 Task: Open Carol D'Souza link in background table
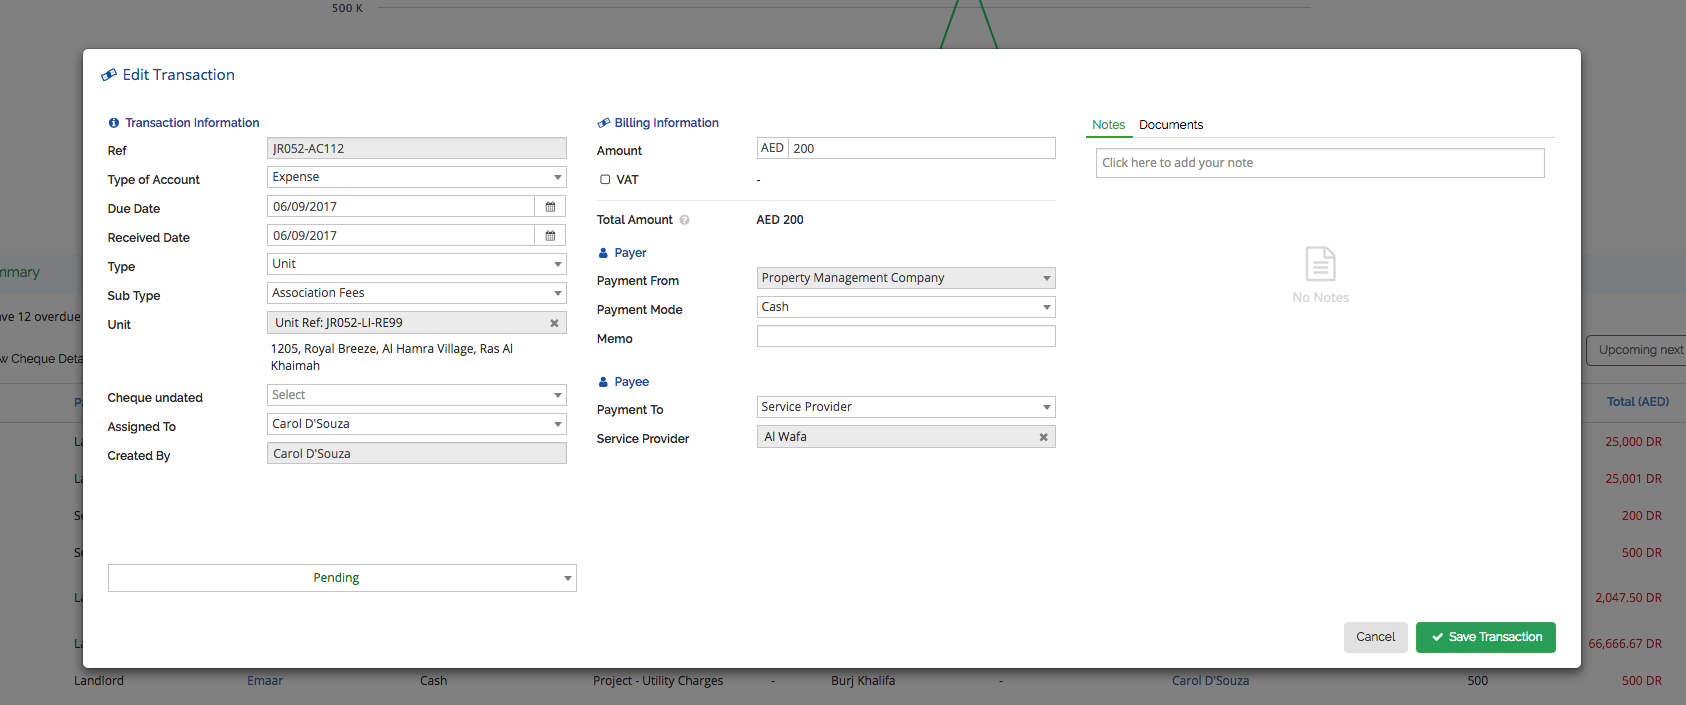[x=1210, y=681]
